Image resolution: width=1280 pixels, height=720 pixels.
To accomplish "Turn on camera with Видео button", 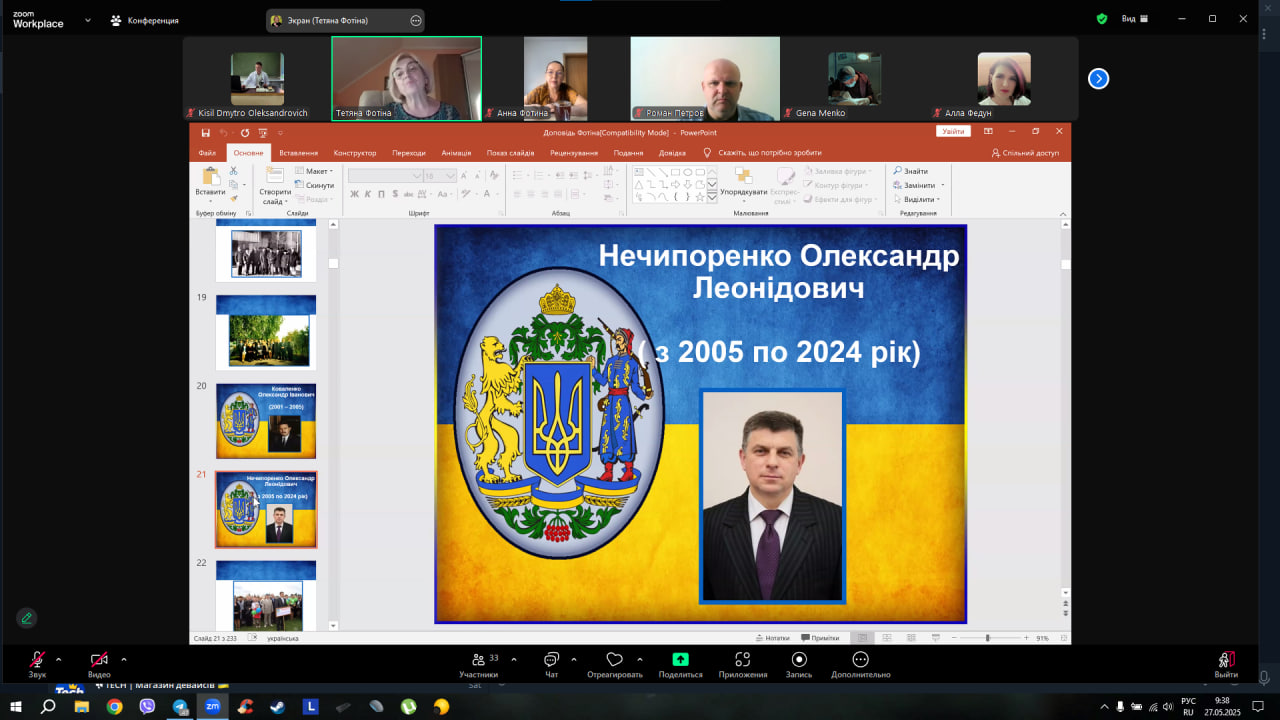I will coord(99,660).
